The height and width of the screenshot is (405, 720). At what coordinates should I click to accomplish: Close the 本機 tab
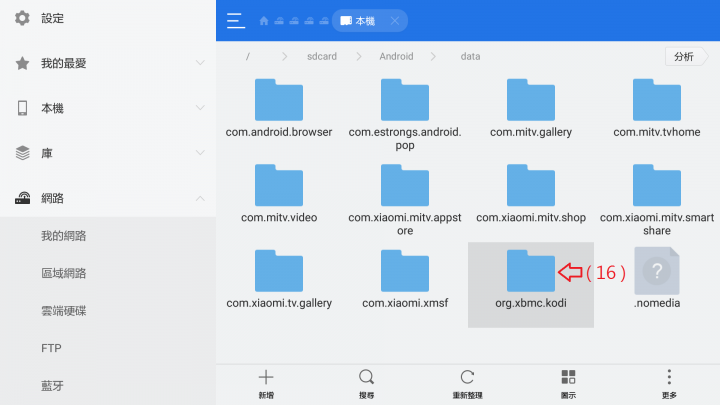point(394,21)
